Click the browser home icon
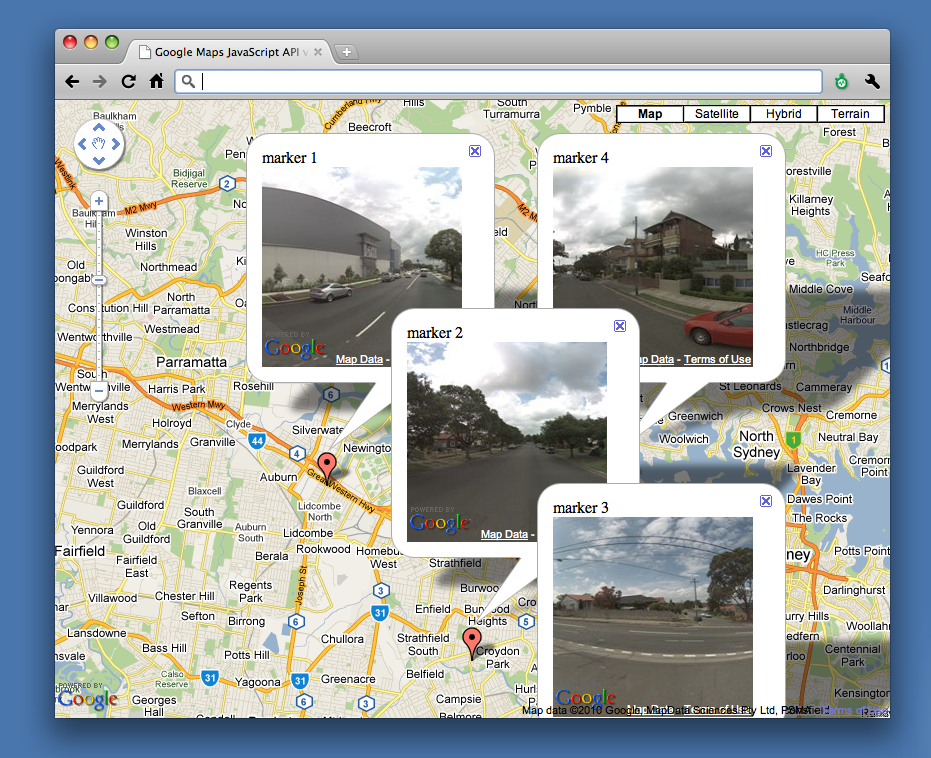931x758 pixels. 156,81
